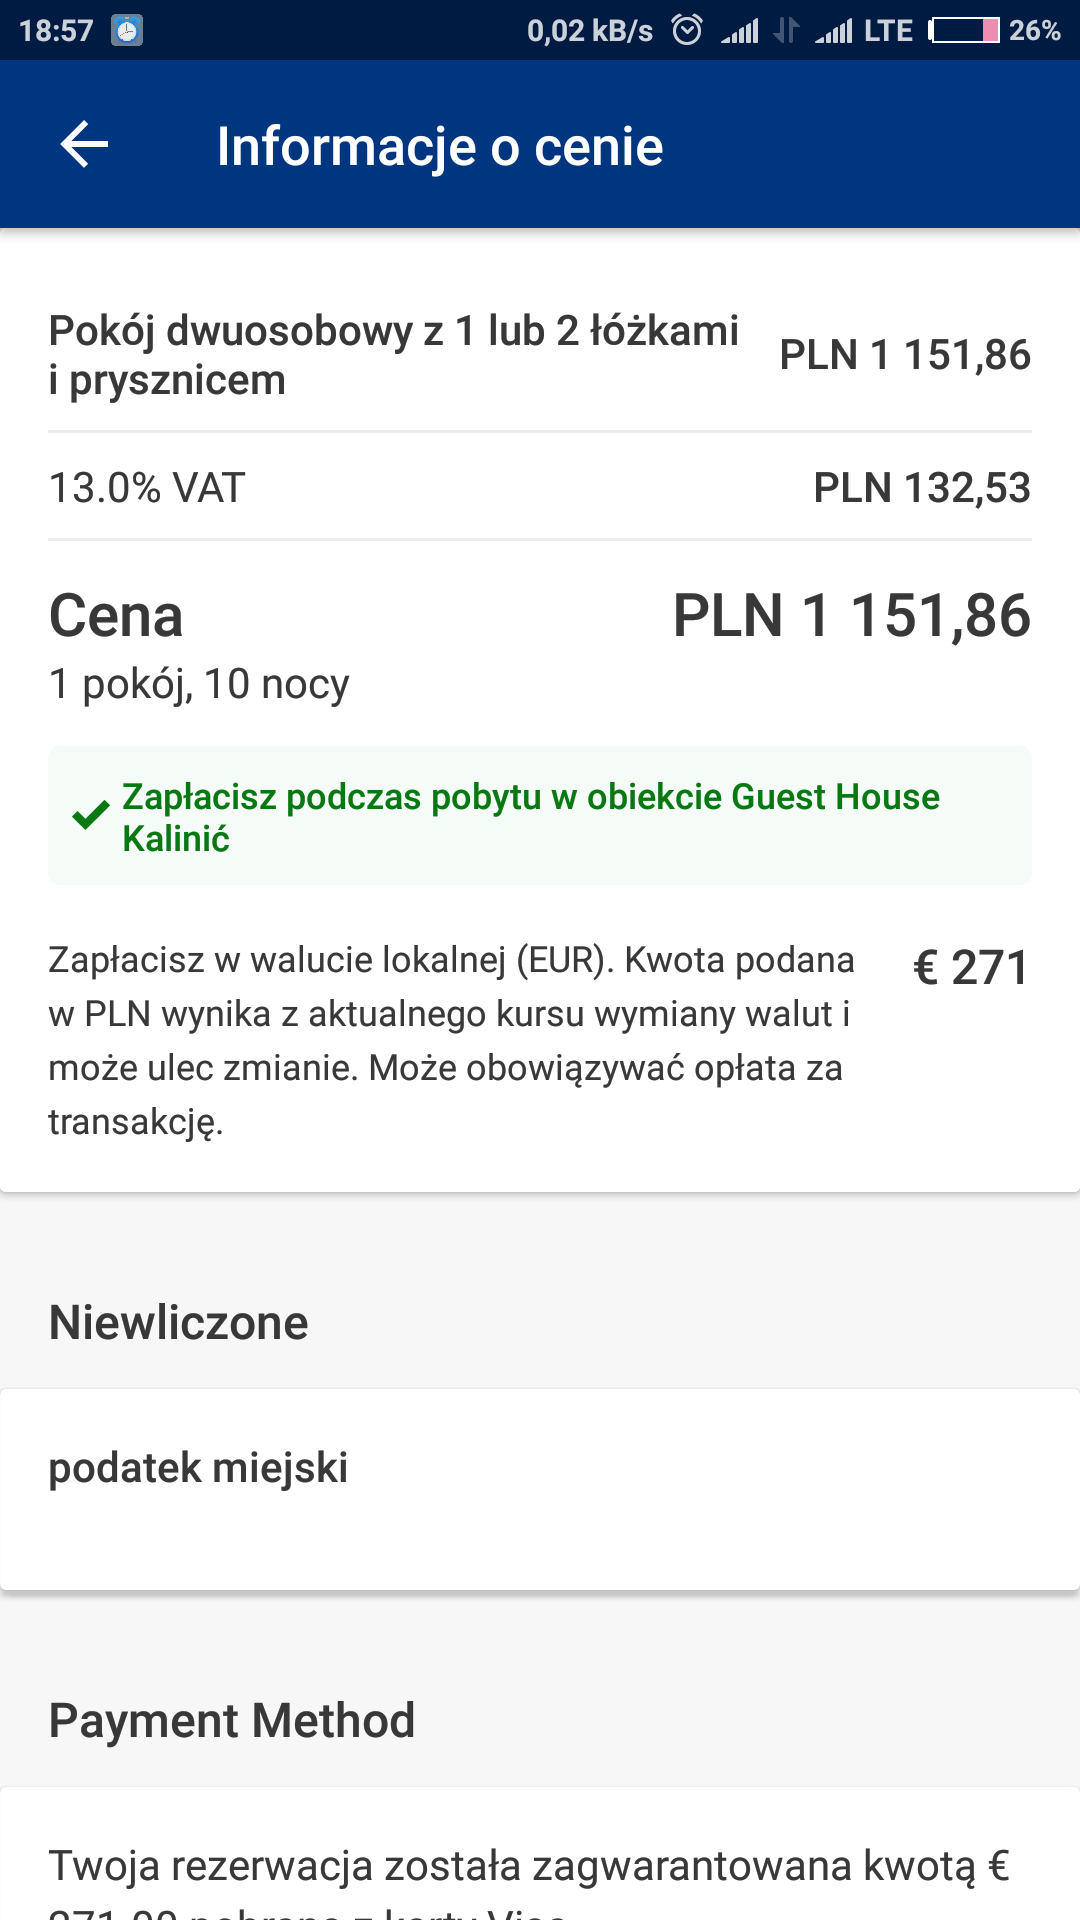Tap the battery indicator icon
This screenshot has width=1080, height=1920.
pyautogui.click(x=963, y=30)
